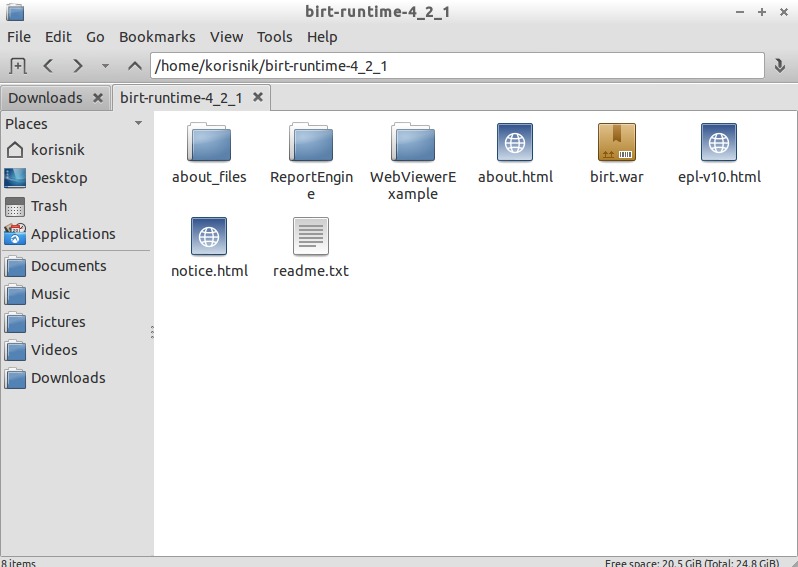The width and height of the screenshot is (798, 567).
Task: Select the about.html file
Action: tap(515, 154)
